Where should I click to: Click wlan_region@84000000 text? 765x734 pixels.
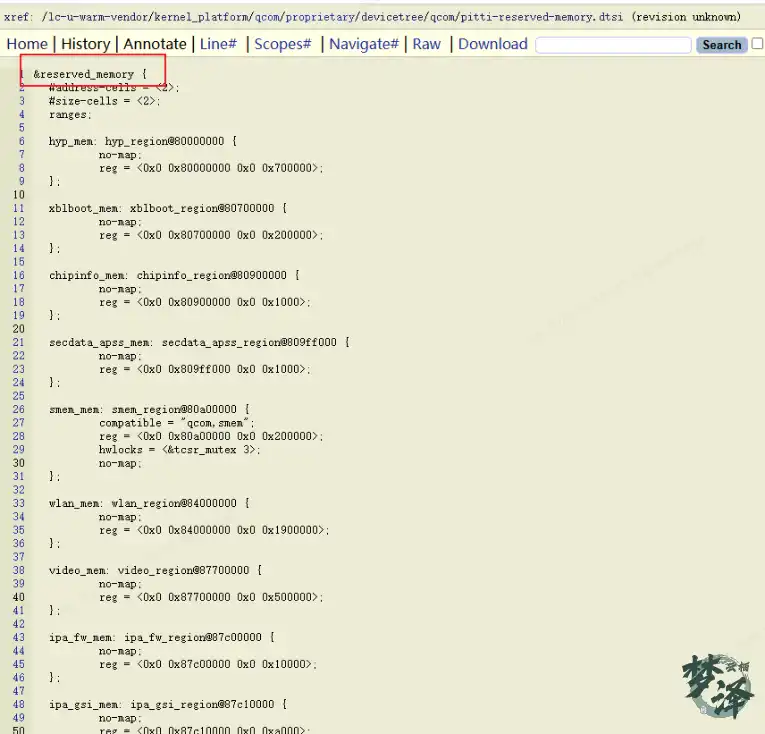pos(174,503)
